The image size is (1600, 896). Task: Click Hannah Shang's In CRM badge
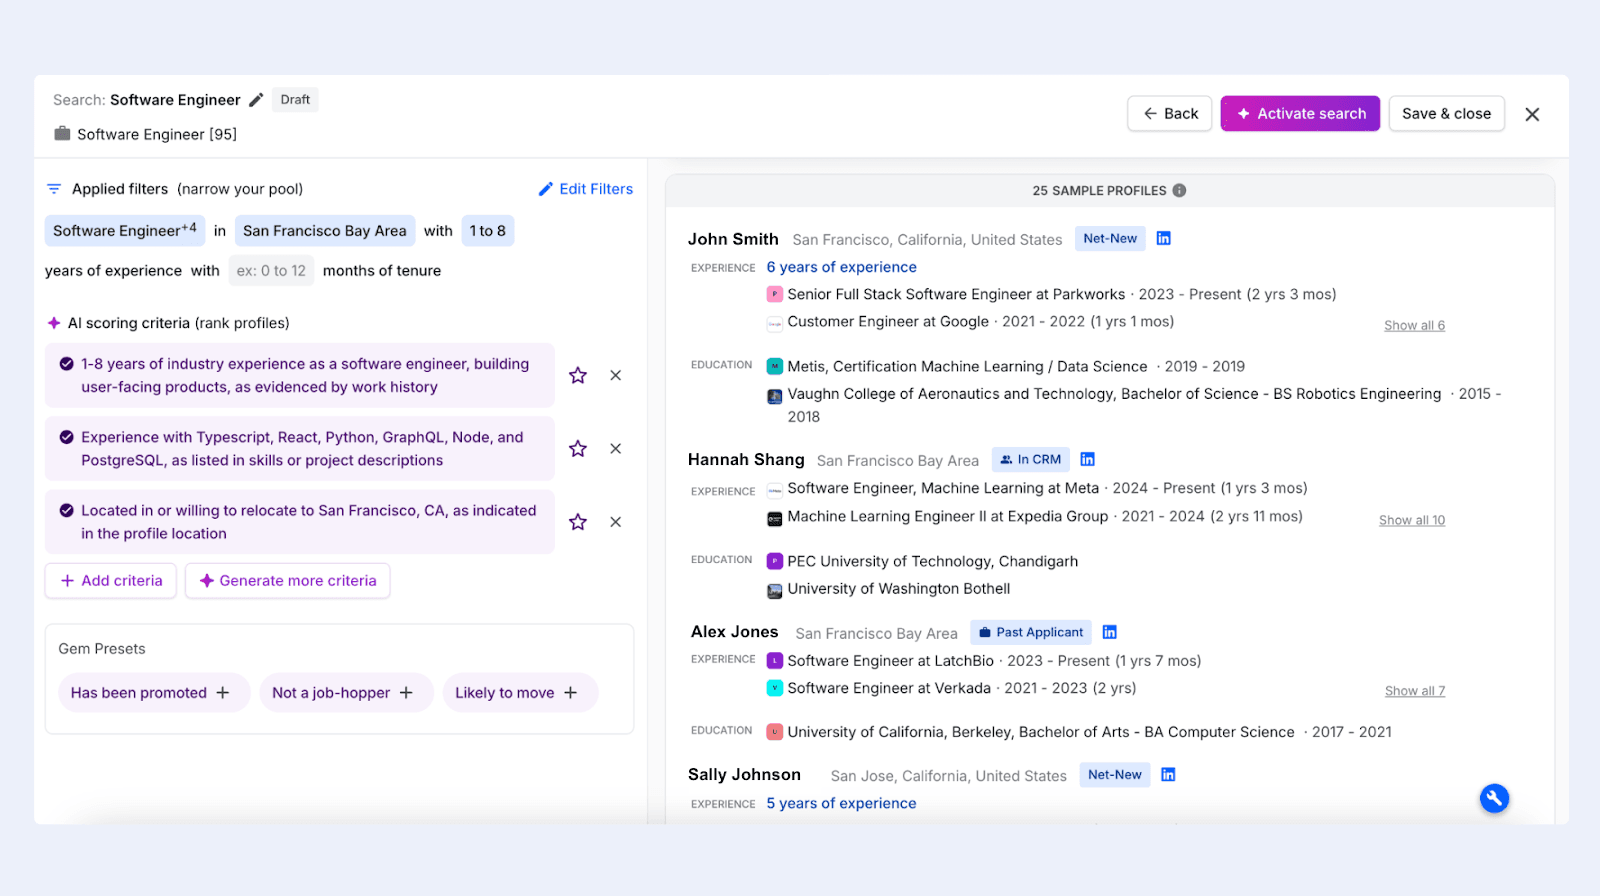[x=1031, y=459]
